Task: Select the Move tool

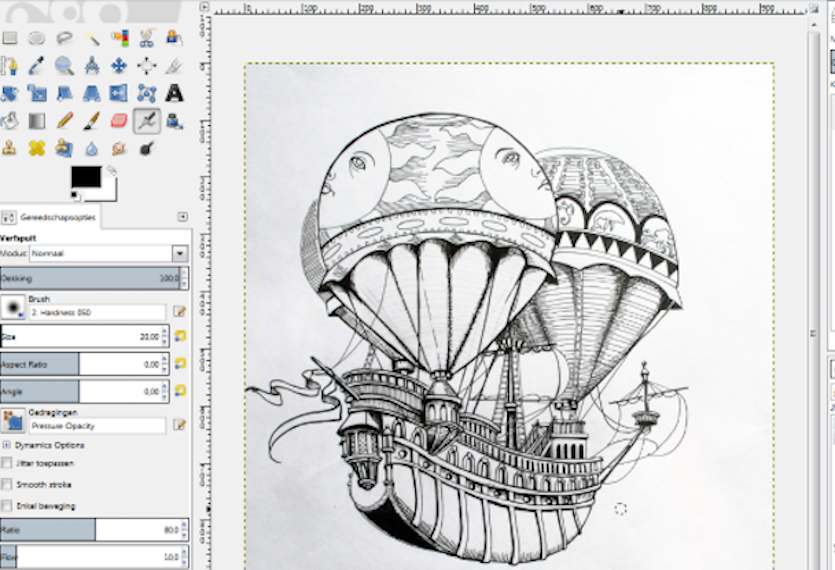Action: click(119, 66)
